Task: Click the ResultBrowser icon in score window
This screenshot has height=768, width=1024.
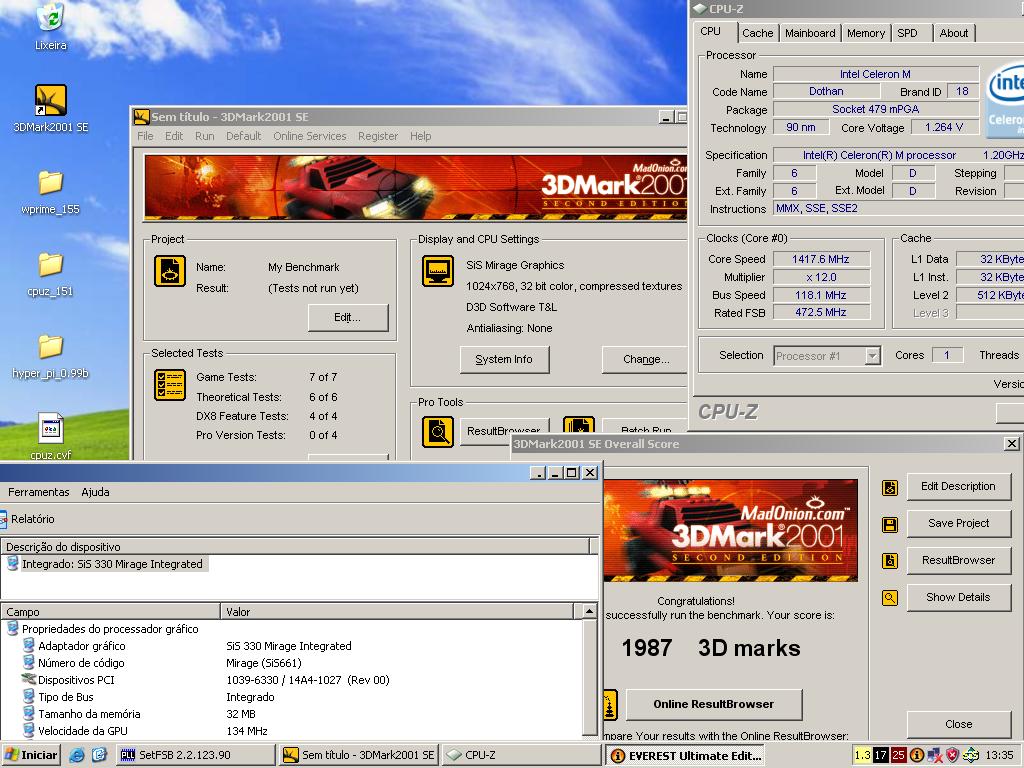Action: coord(890,561)
